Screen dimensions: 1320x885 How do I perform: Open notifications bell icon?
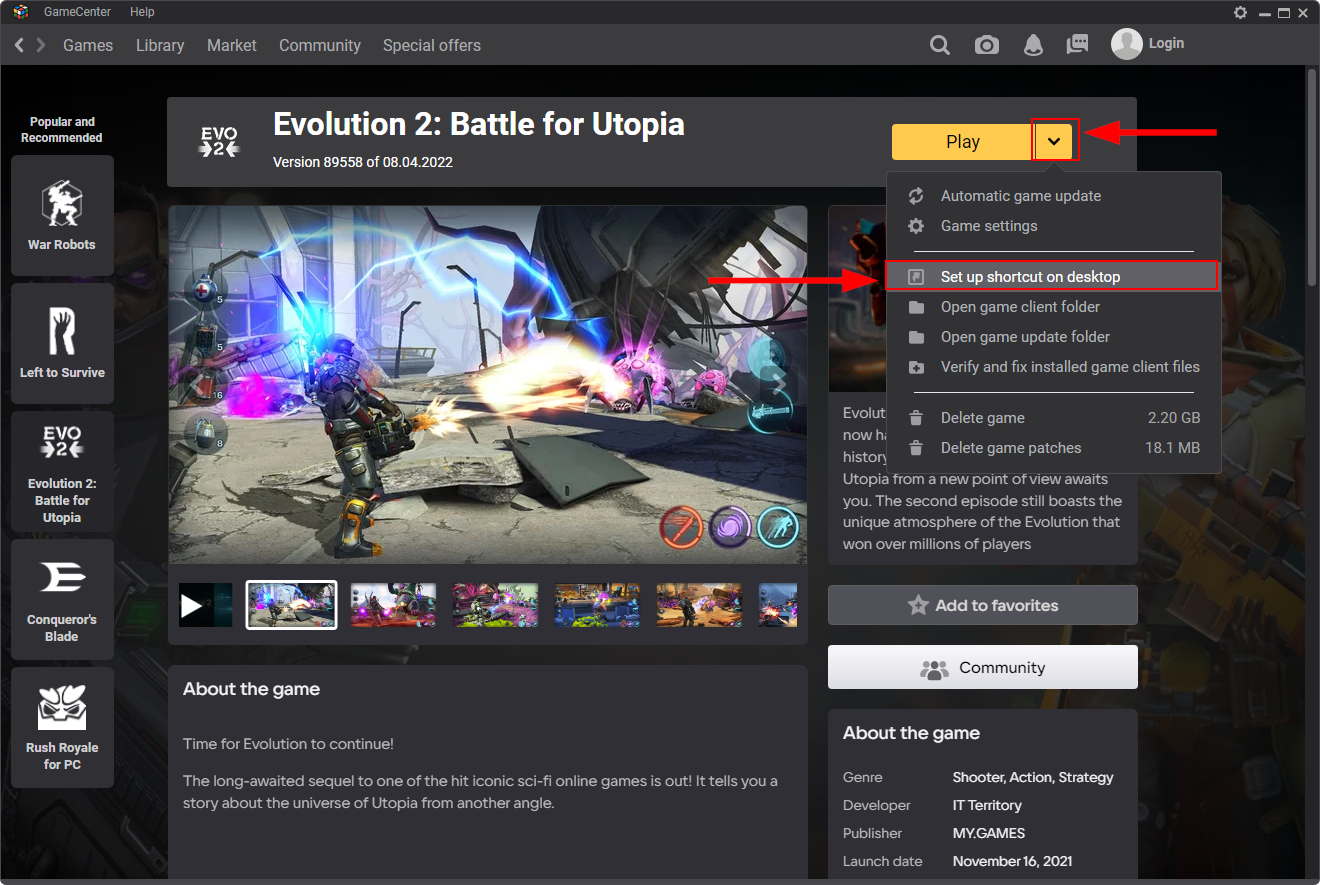tap(1033, 45)
